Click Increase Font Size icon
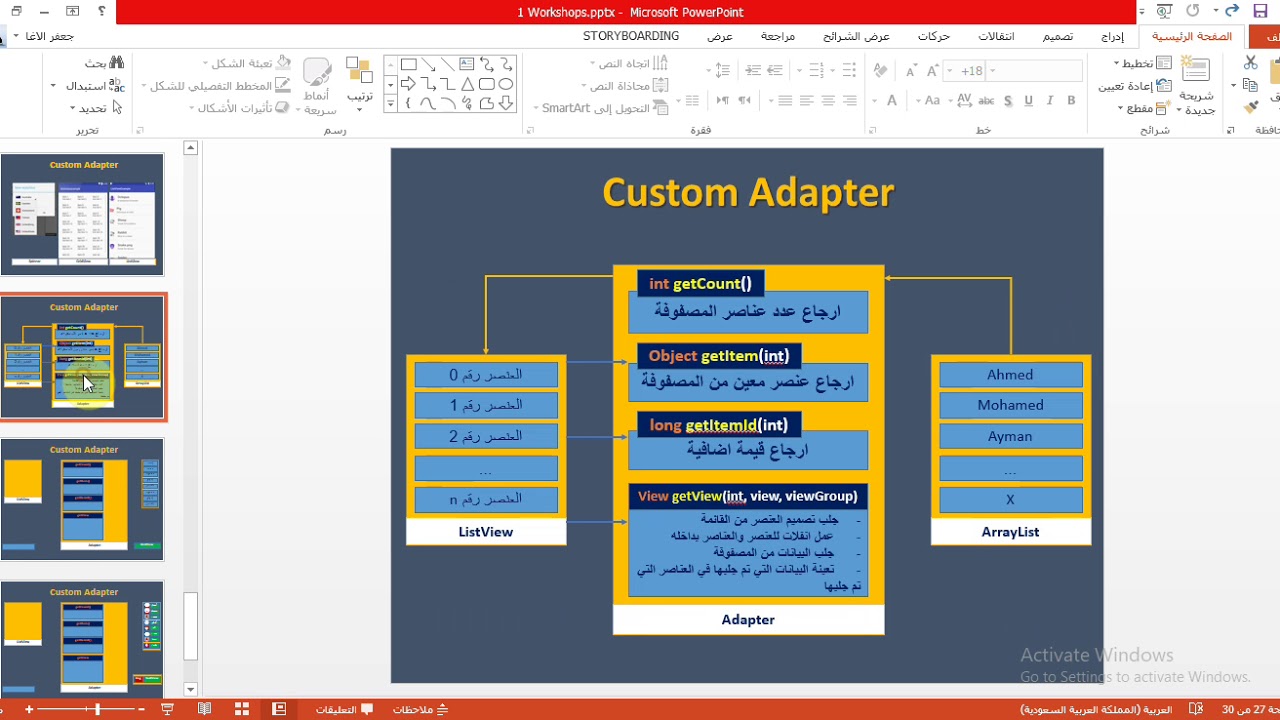 pyautogui.click(x=933, y=71)
